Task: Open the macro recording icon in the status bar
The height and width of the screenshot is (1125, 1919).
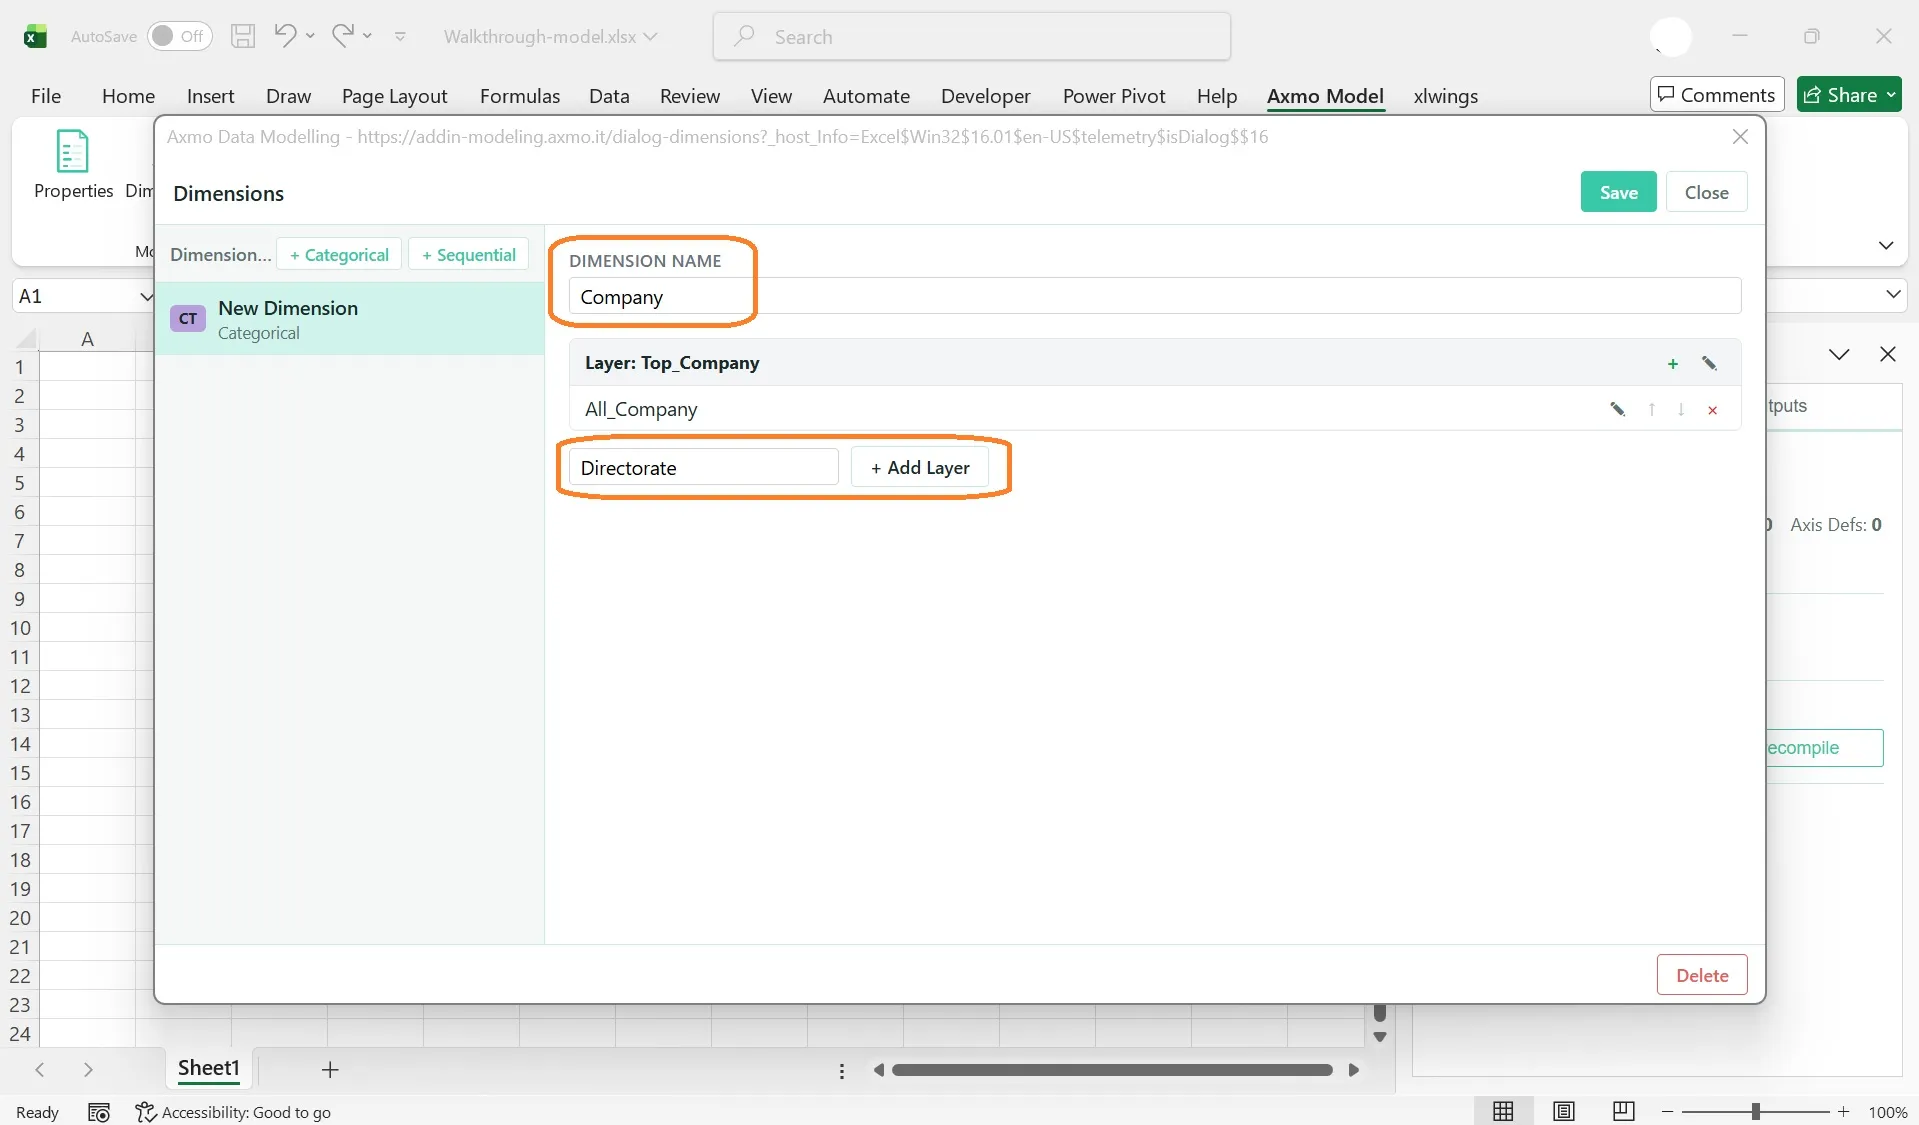Action: pos(98,1112)
